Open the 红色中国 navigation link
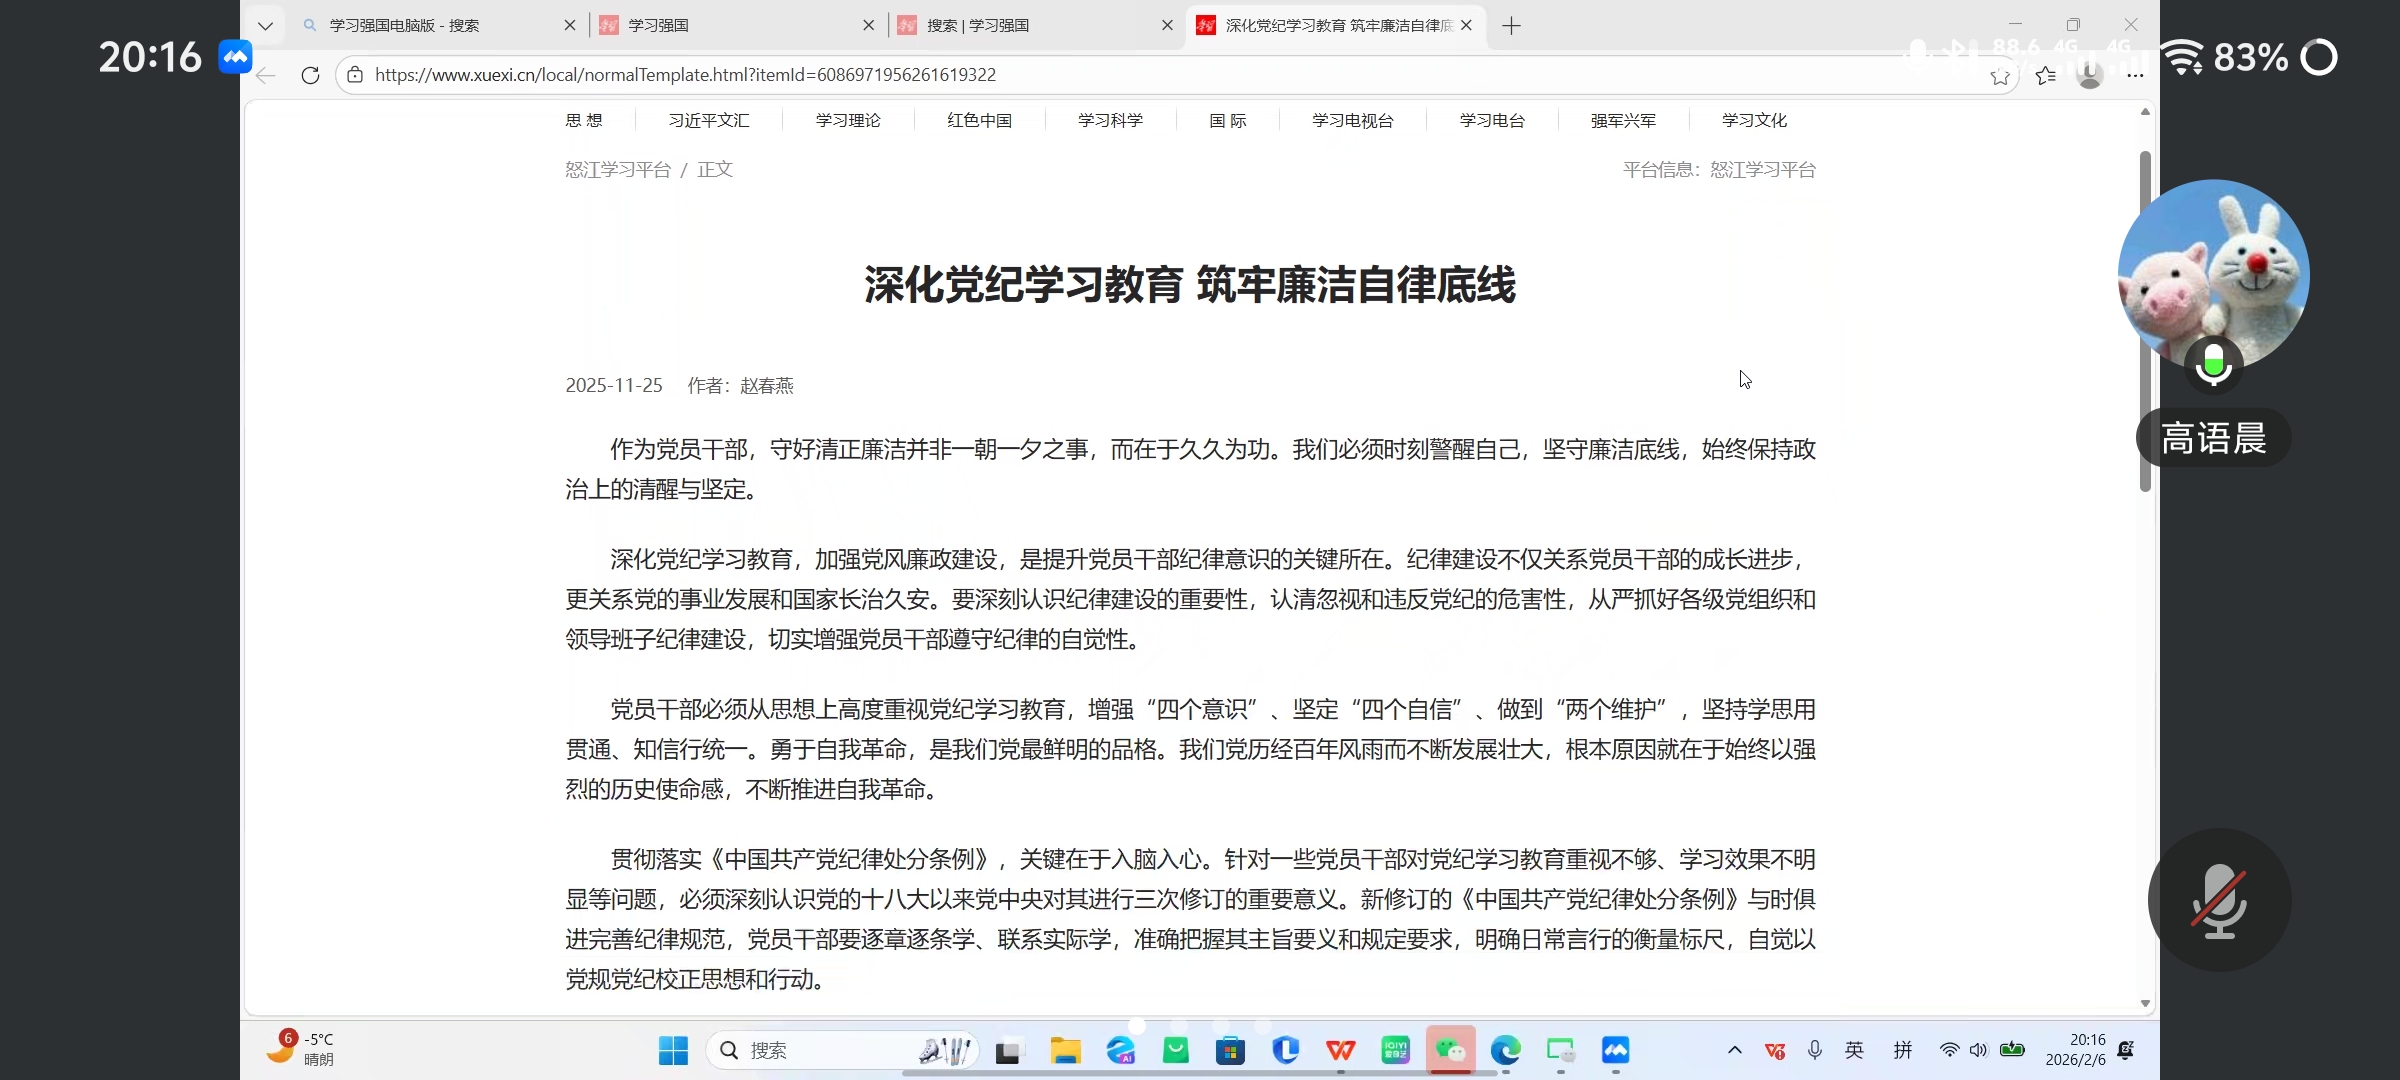The width and height of the screenshot is (2400, 1080). click(979, 120)
